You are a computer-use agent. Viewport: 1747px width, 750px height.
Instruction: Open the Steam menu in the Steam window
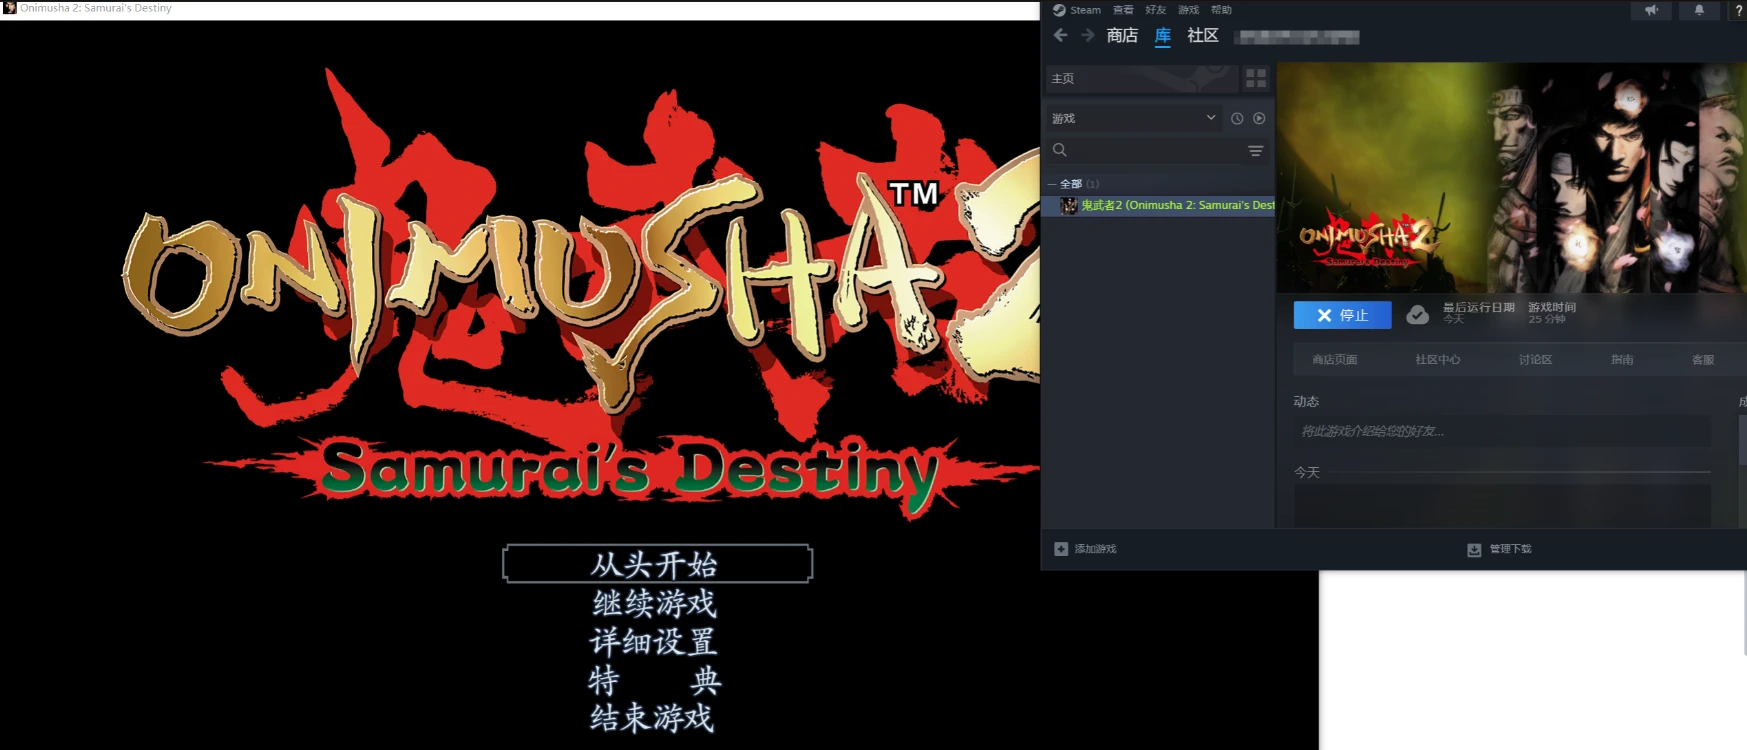pyautogui.click(x=1085, y=10)
